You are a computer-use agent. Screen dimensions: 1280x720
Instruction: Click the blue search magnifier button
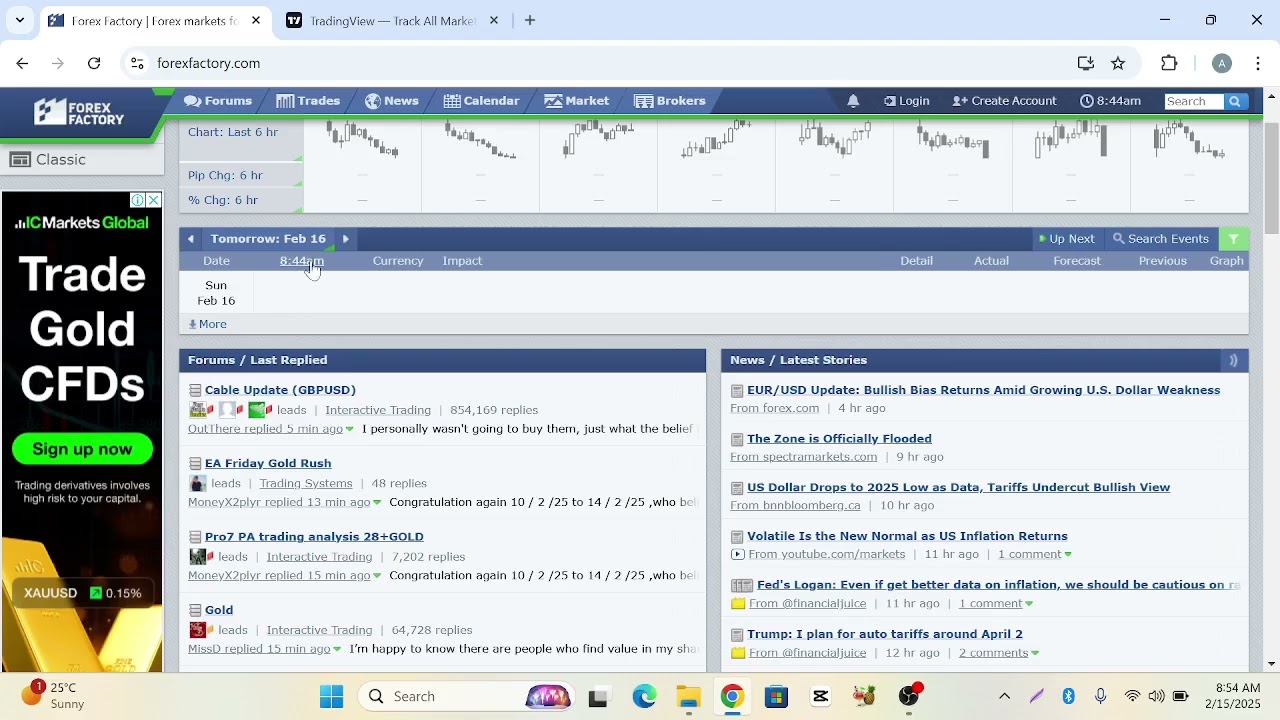pyautogui.click(x=1235, y=101)
